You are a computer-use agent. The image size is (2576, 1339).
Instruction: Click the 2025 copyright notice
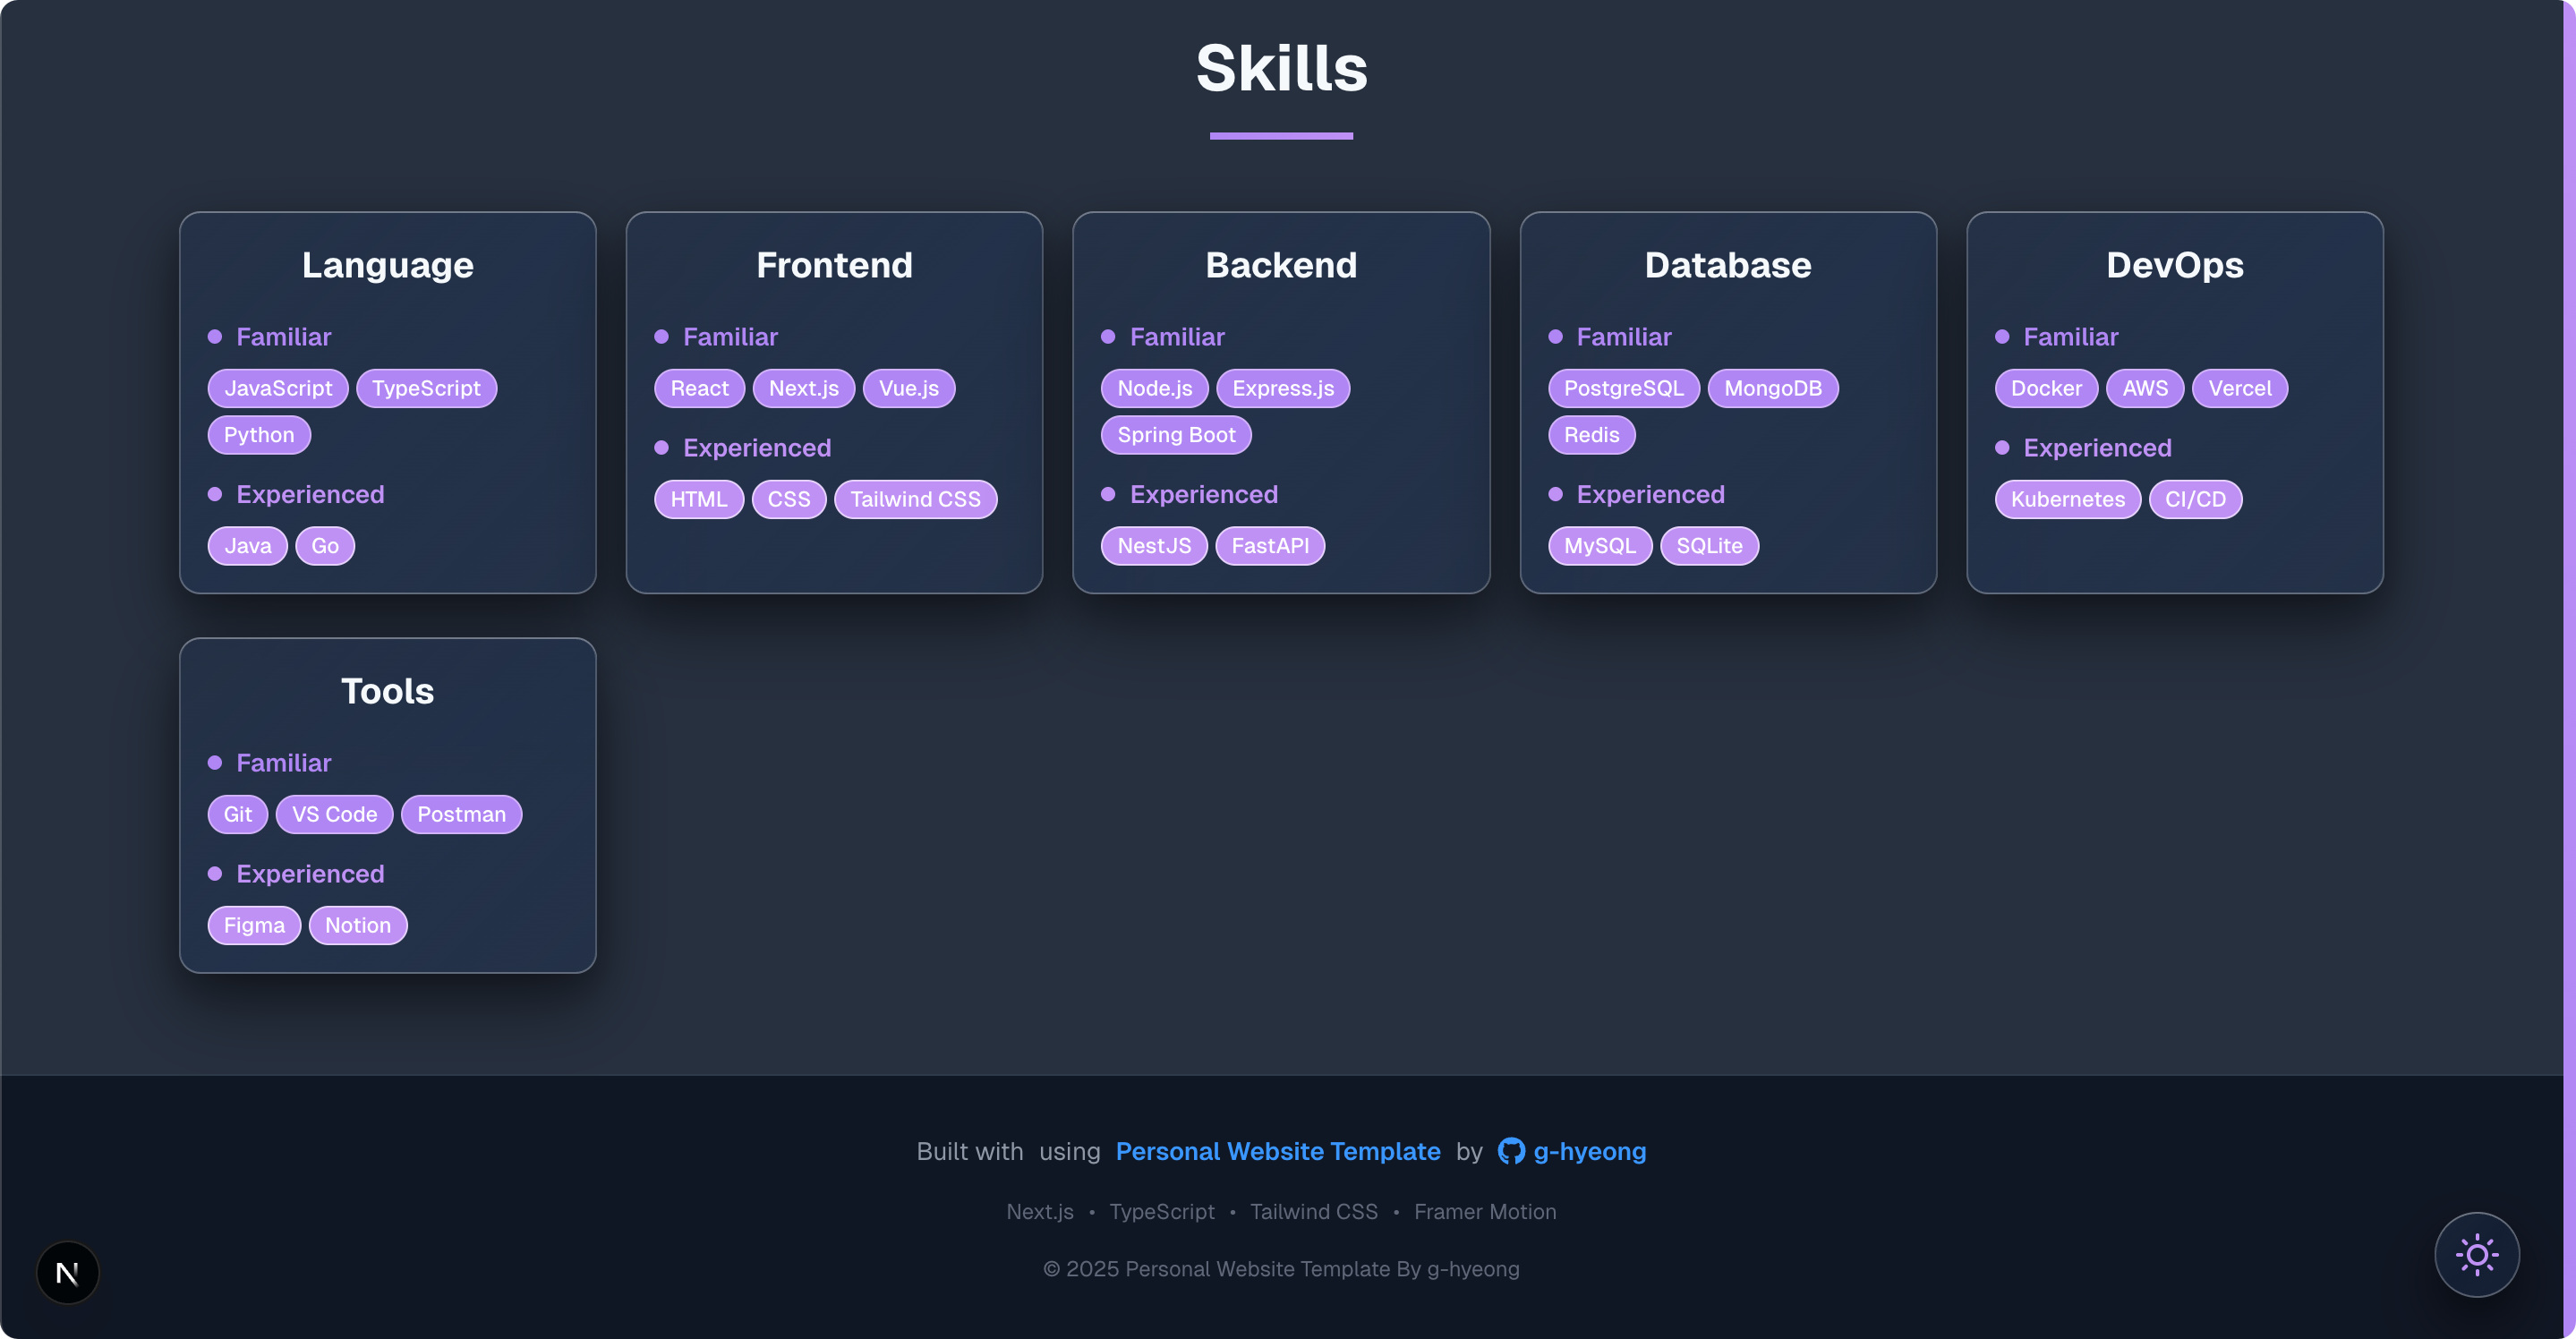click(1281, 1269)
